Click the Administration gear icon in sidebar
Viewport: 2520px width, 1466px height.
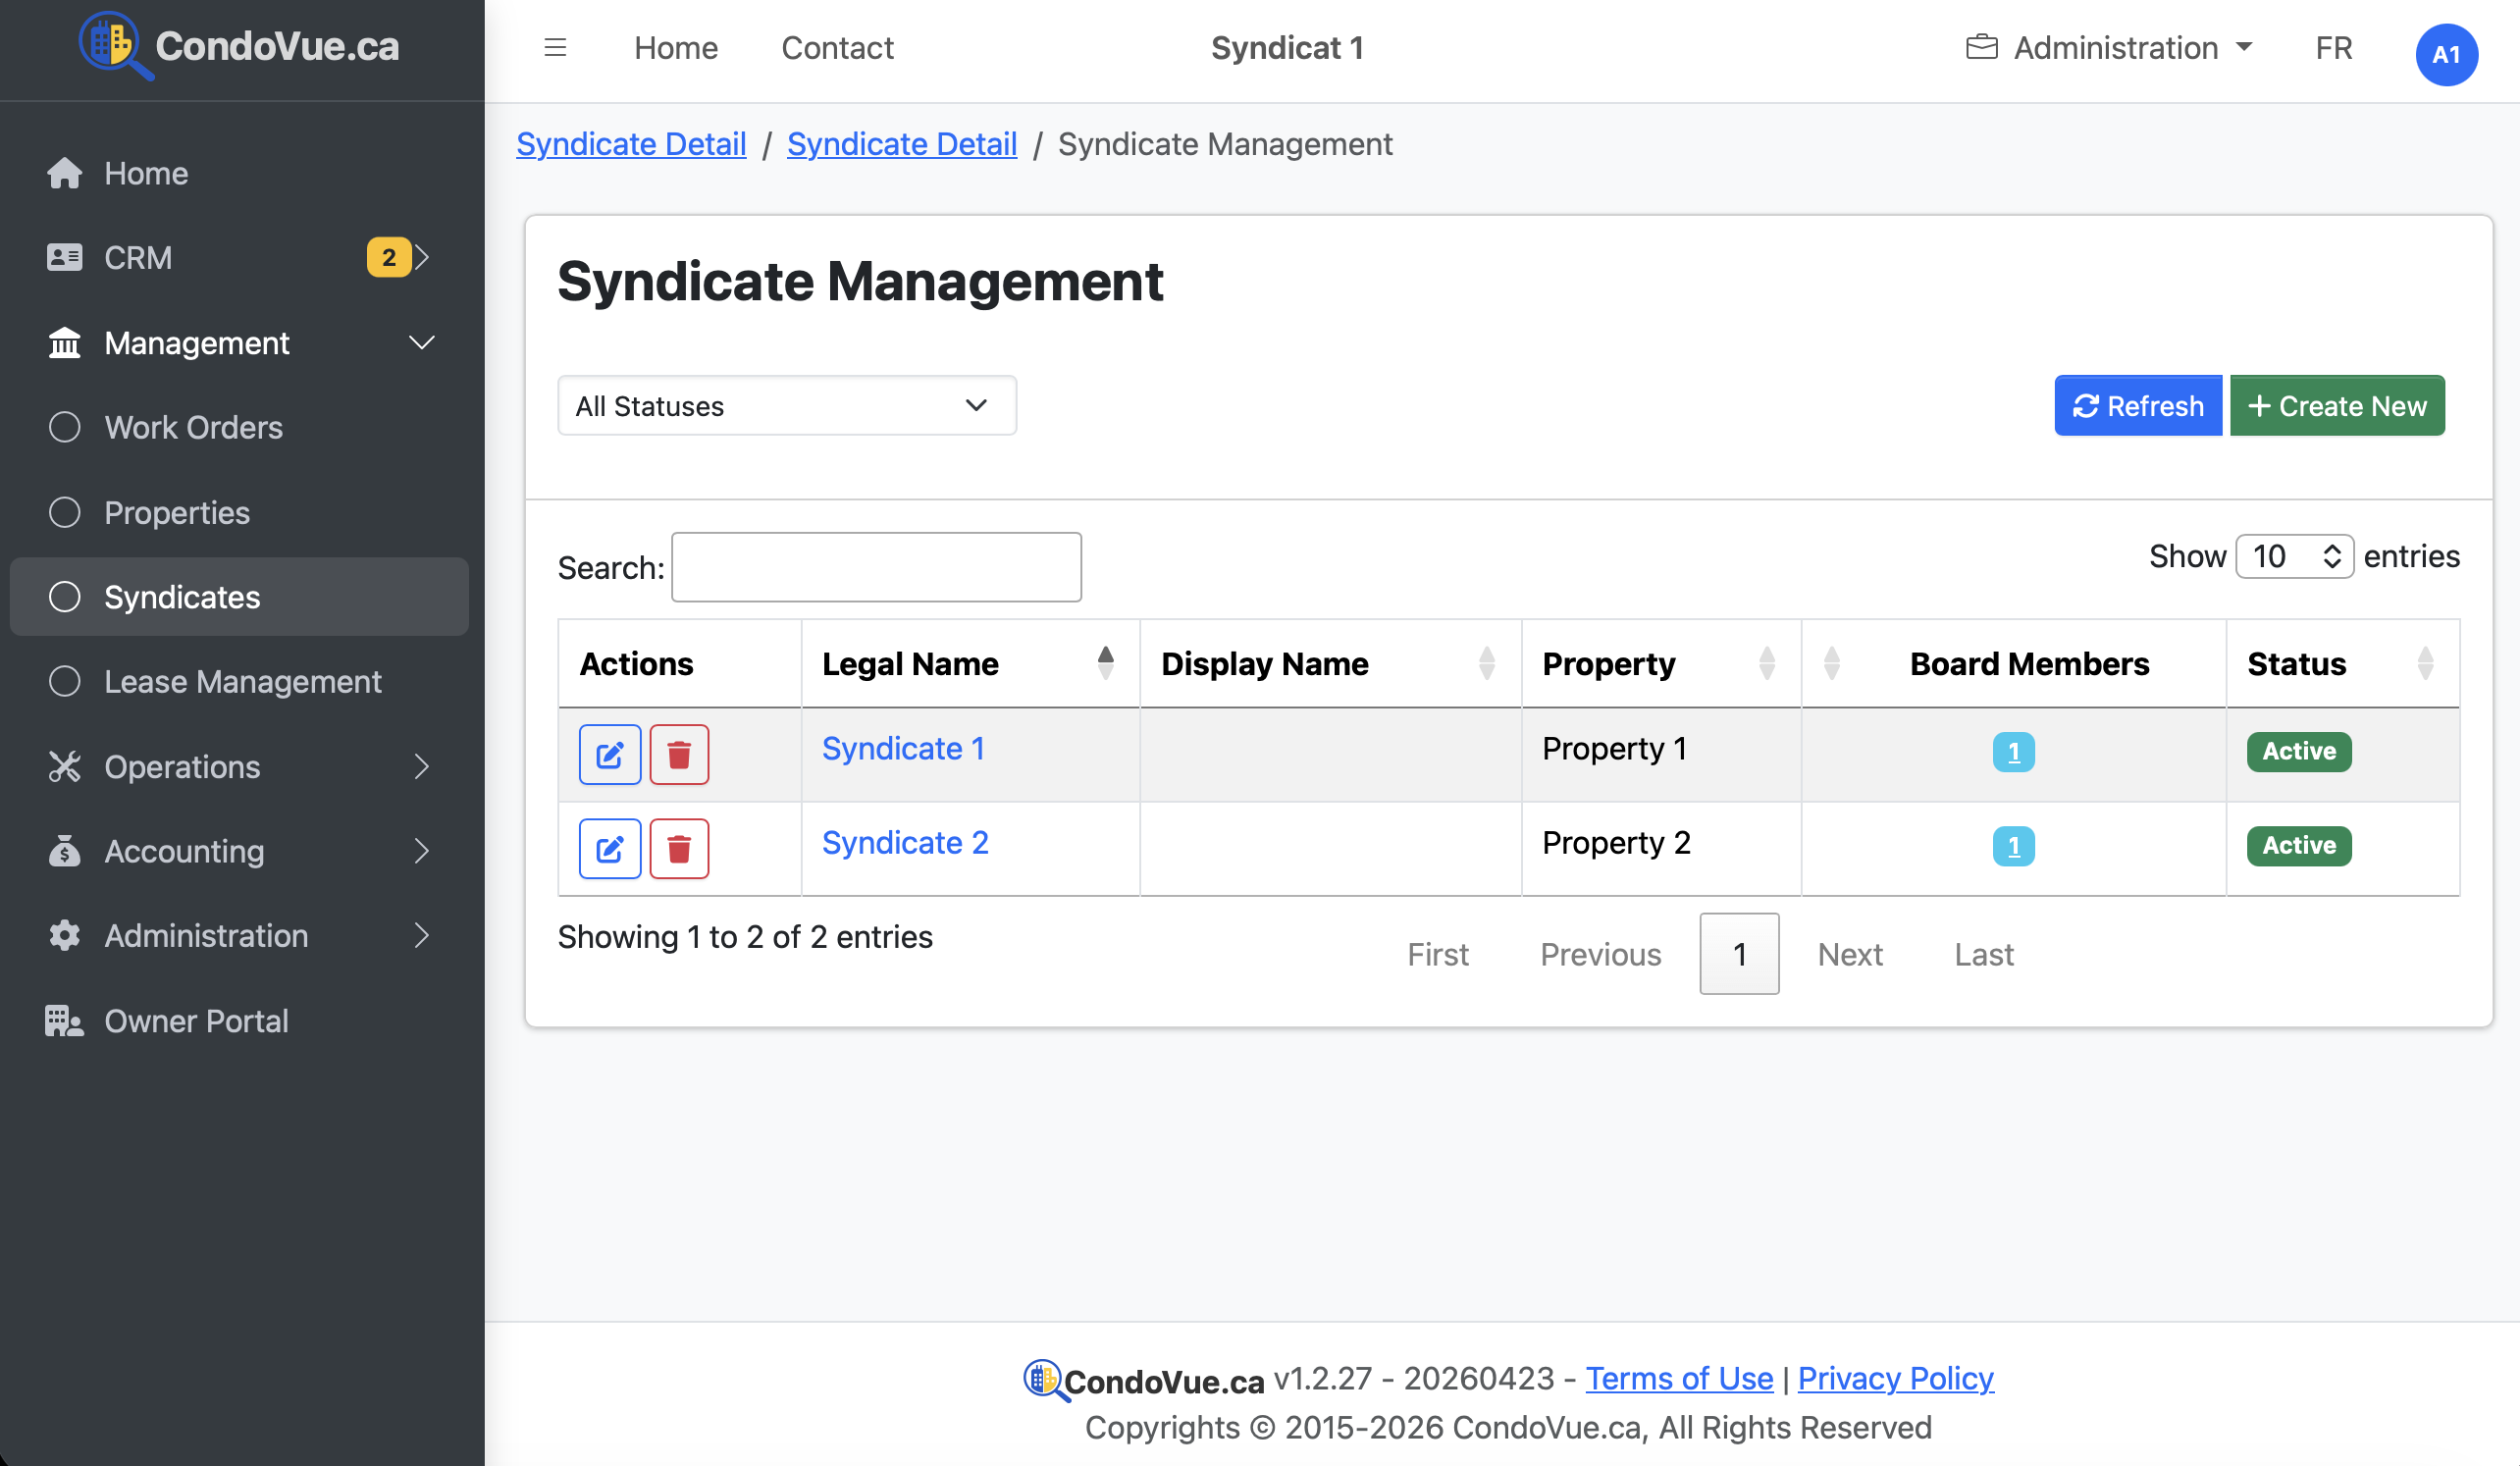tap(64, 936)
